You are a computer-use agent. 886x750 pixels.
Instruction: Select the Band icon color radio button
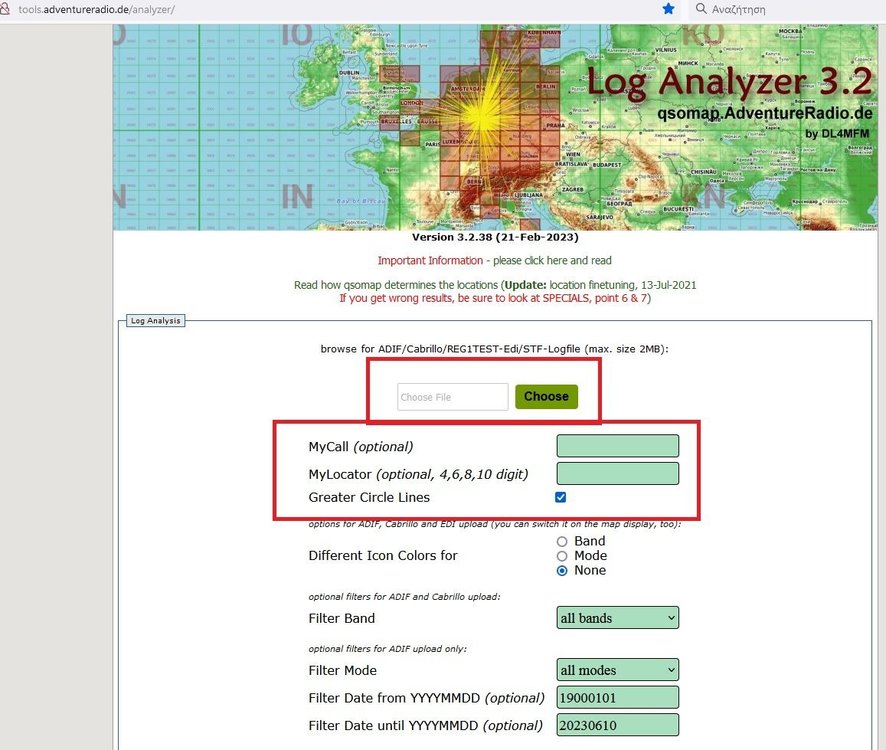click(x=562, y=541)
